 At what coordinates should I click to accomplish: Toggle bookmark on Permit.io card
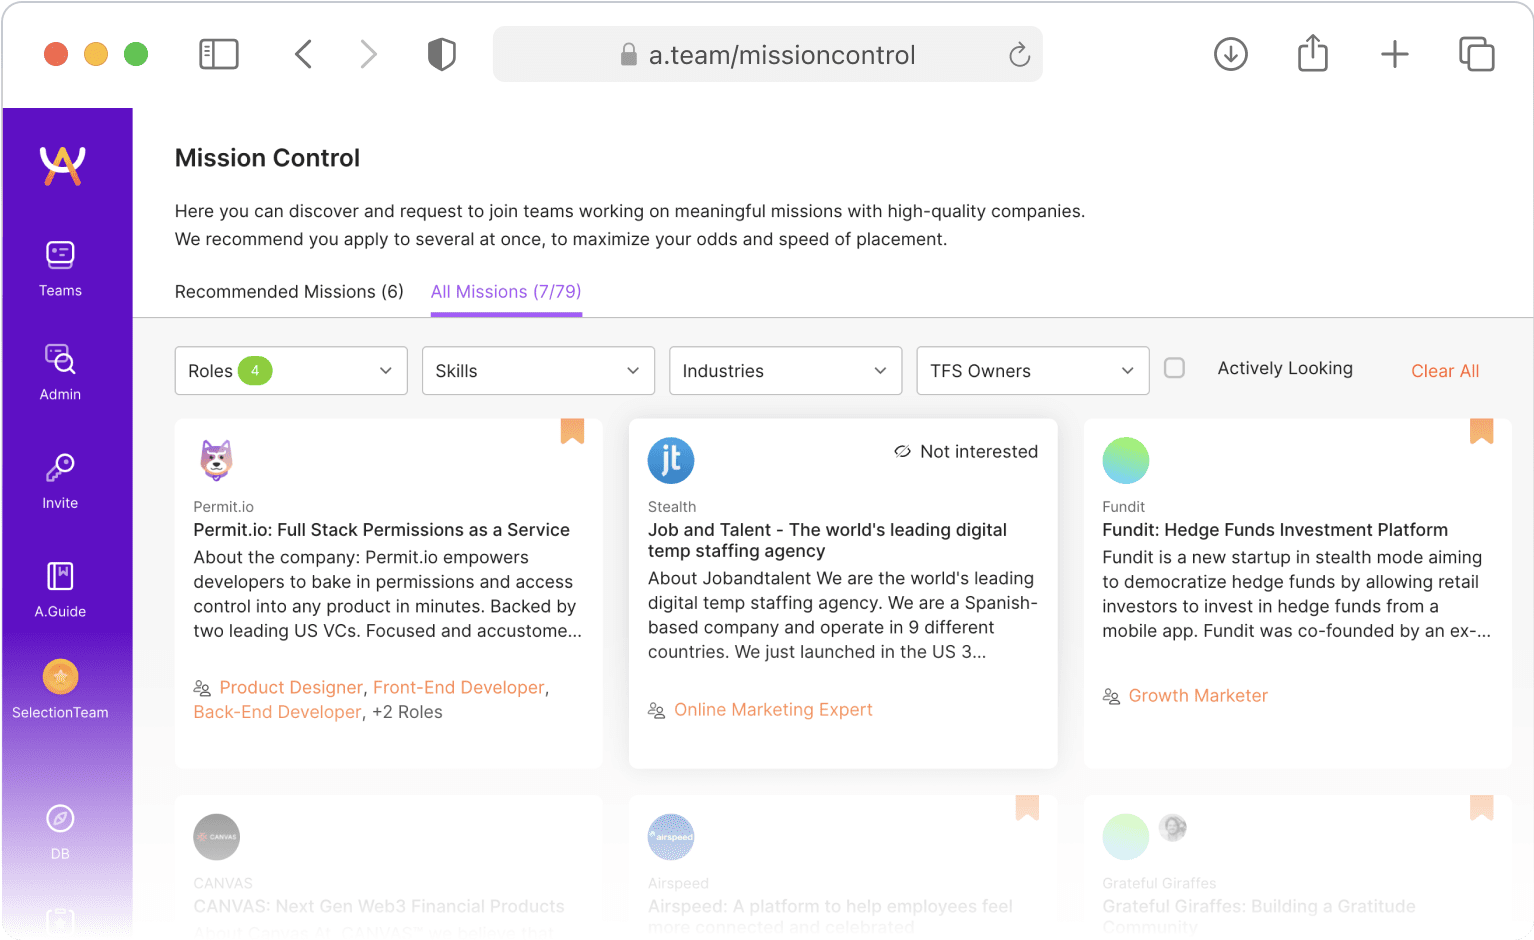572,430
